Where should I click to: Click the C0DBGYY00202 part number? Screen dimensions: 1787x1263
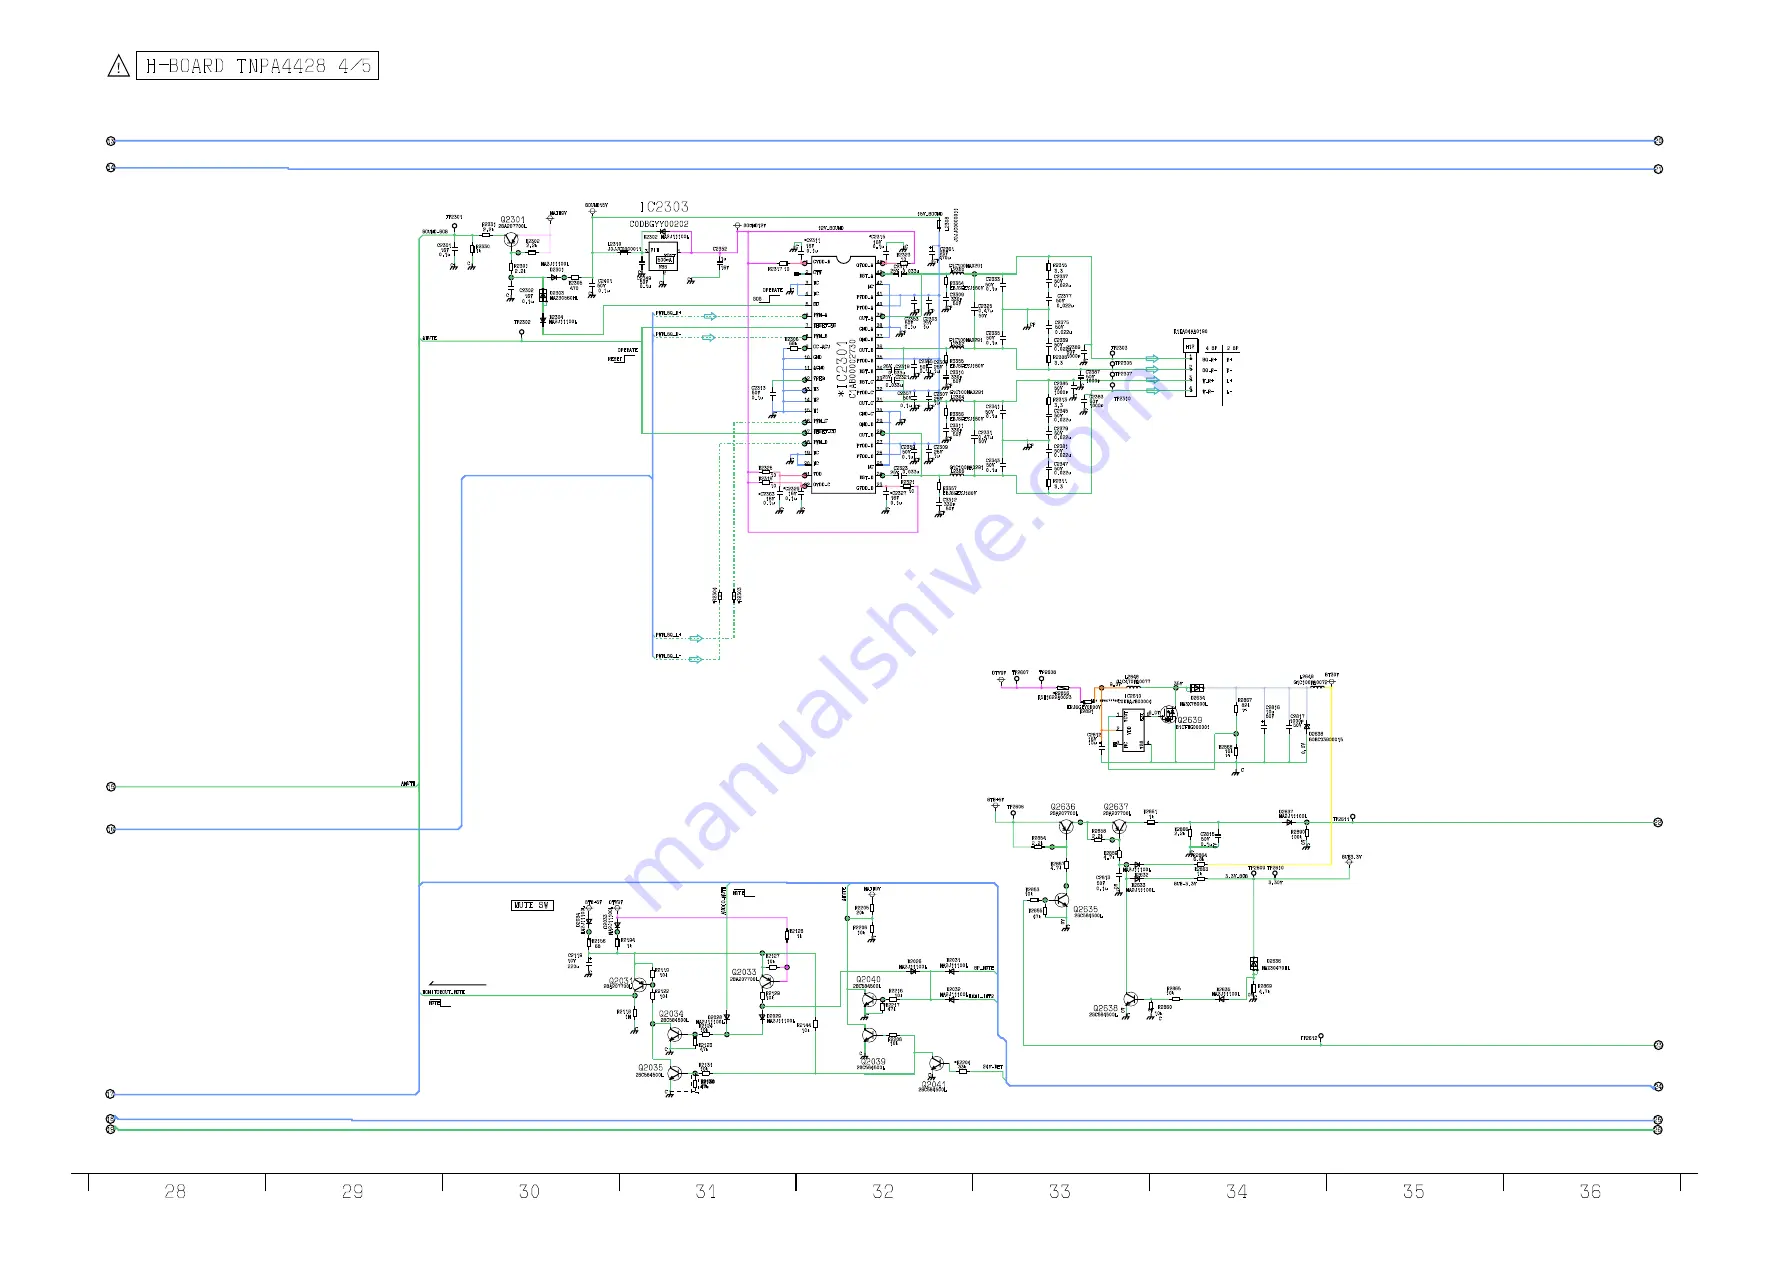pyautogui.click(x=659, y=225)
